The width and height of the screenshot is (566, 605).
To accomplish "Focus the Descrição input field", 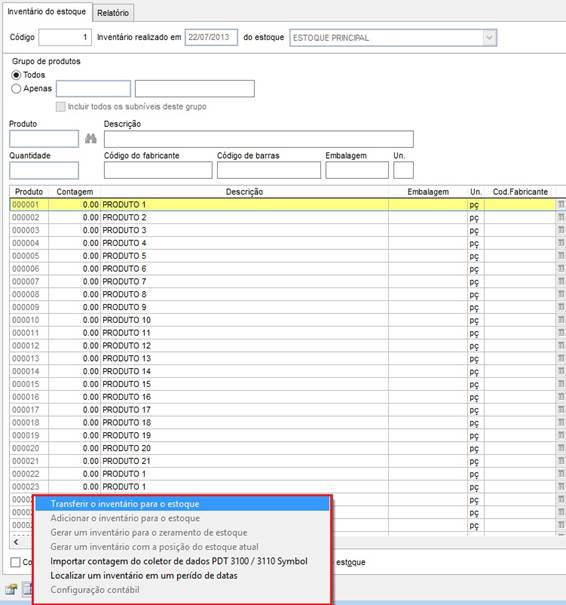I will point(259,139).
